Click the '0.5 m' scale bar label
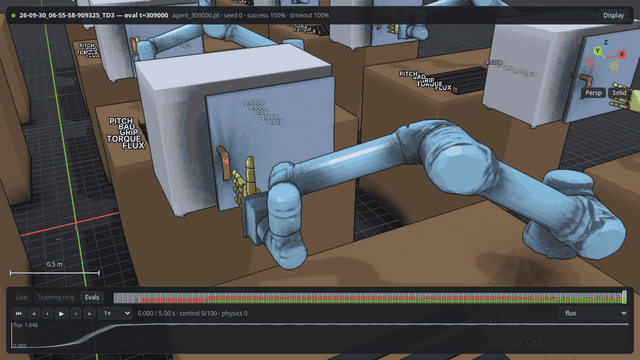This screenshot has height=360, width=640. pyautogui.click(x=55, y=264)
